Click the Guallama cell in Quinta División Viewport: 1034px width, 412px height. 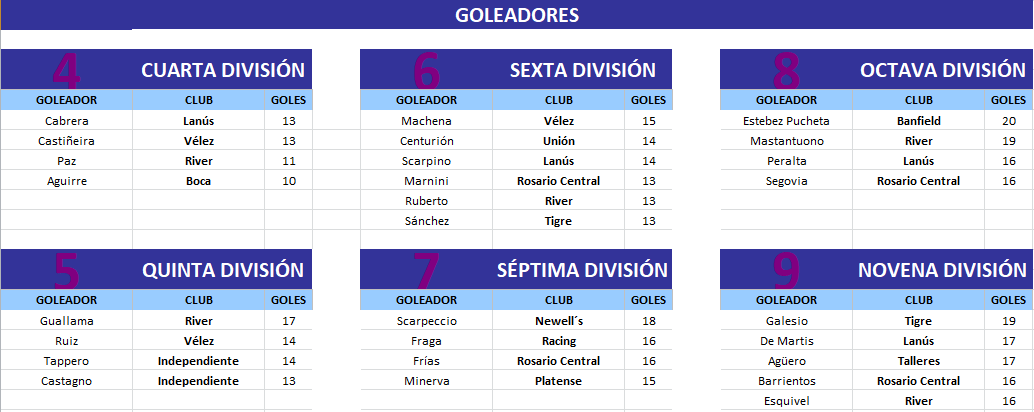67,321
